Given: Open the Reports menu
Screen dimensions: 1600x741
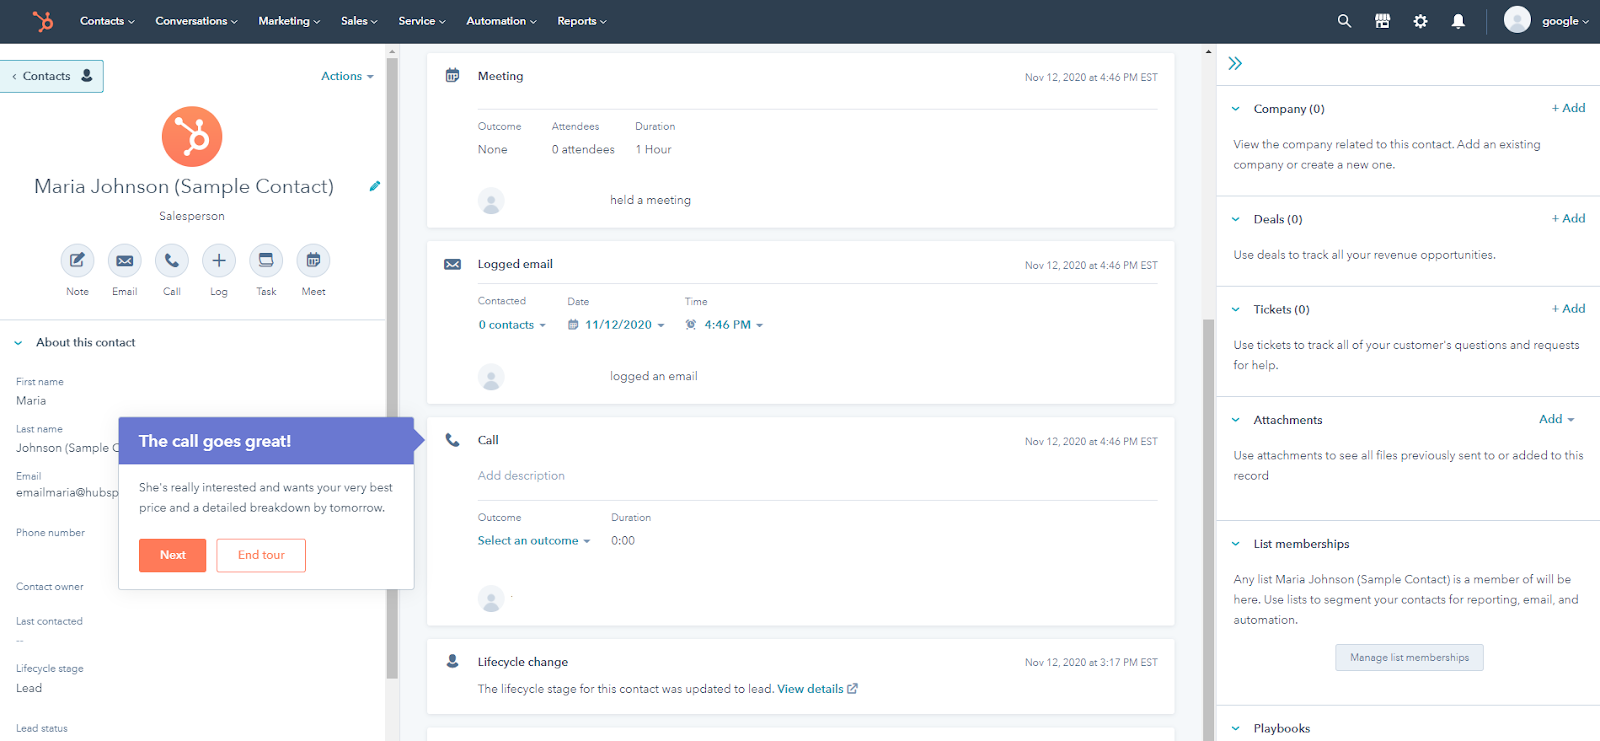Looking at the screenshot, I should pos(582,21).
